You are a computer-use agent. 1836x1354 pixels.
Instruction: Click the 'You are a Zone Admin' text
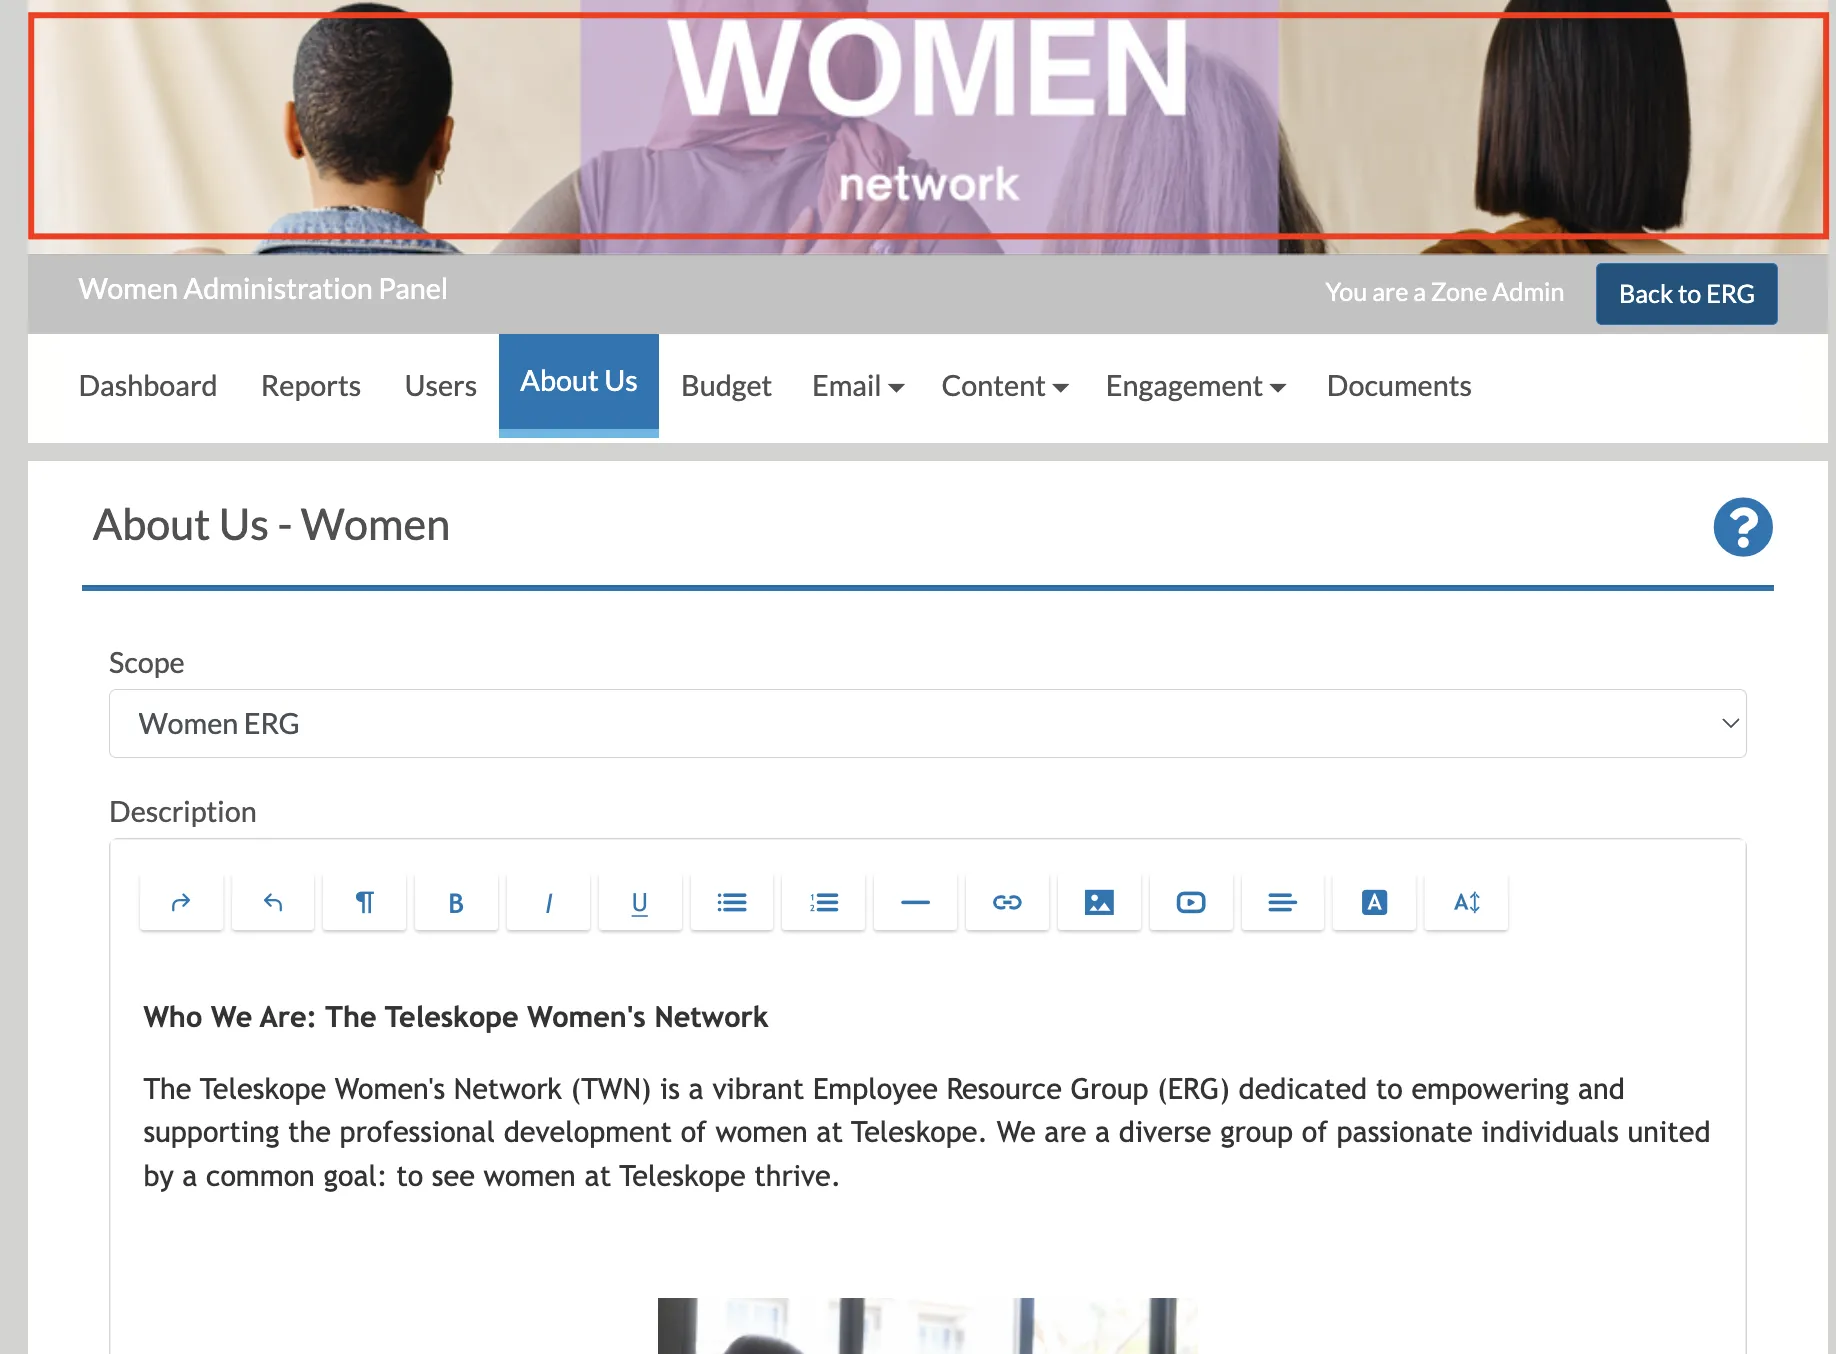coord(1444,292)
